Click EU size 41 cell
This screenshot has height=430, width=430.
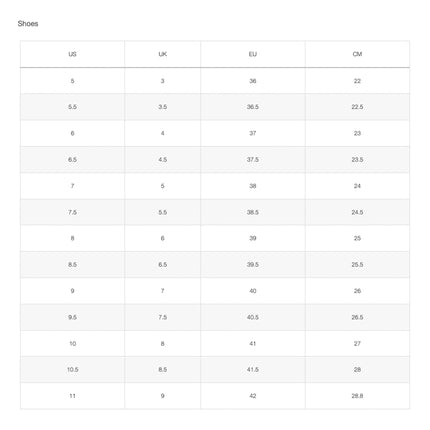pos(253,343)
